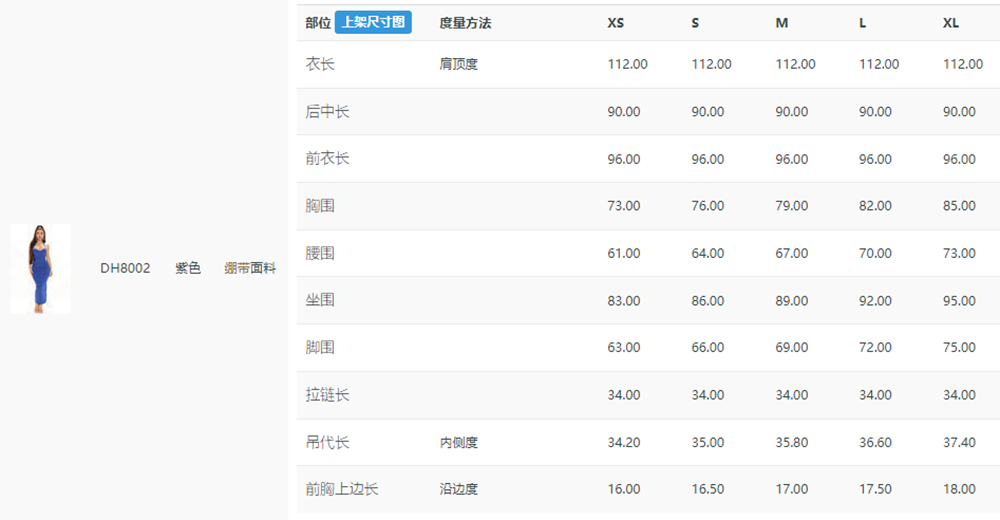Select the 衣长 row label
The width and height of the screenshot is (1000, 520).
click(x=320, y=64)
